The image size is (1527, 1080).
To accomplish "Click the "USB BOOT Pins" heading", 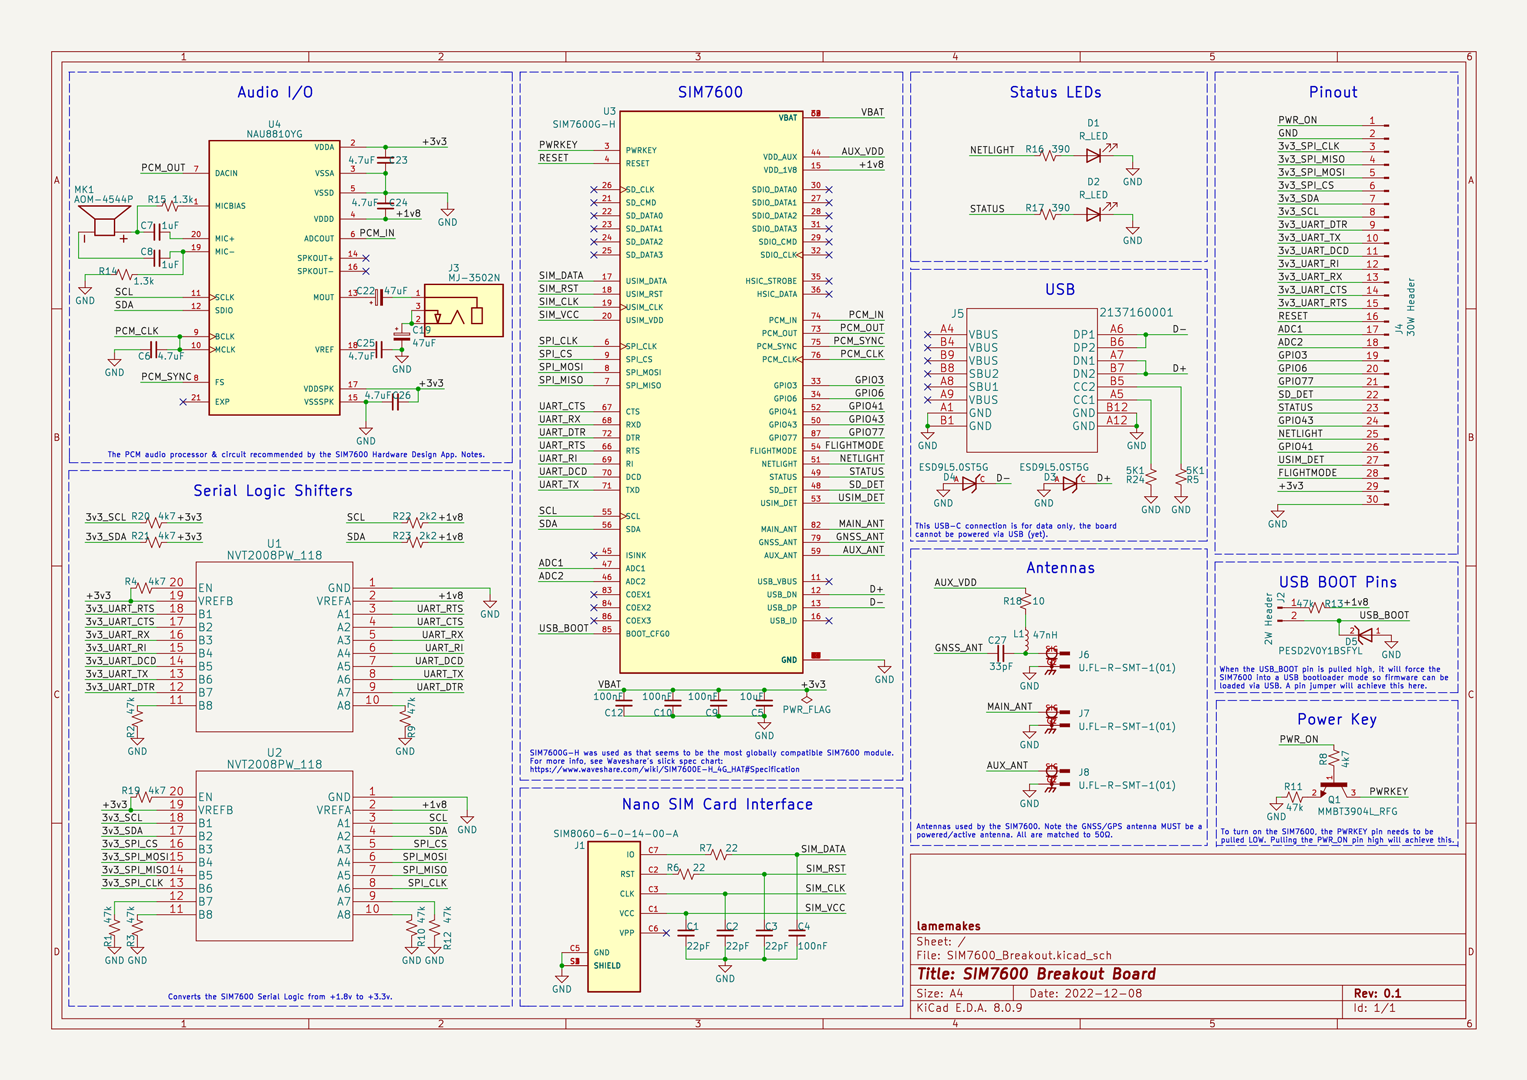I will pos(1338,582).
